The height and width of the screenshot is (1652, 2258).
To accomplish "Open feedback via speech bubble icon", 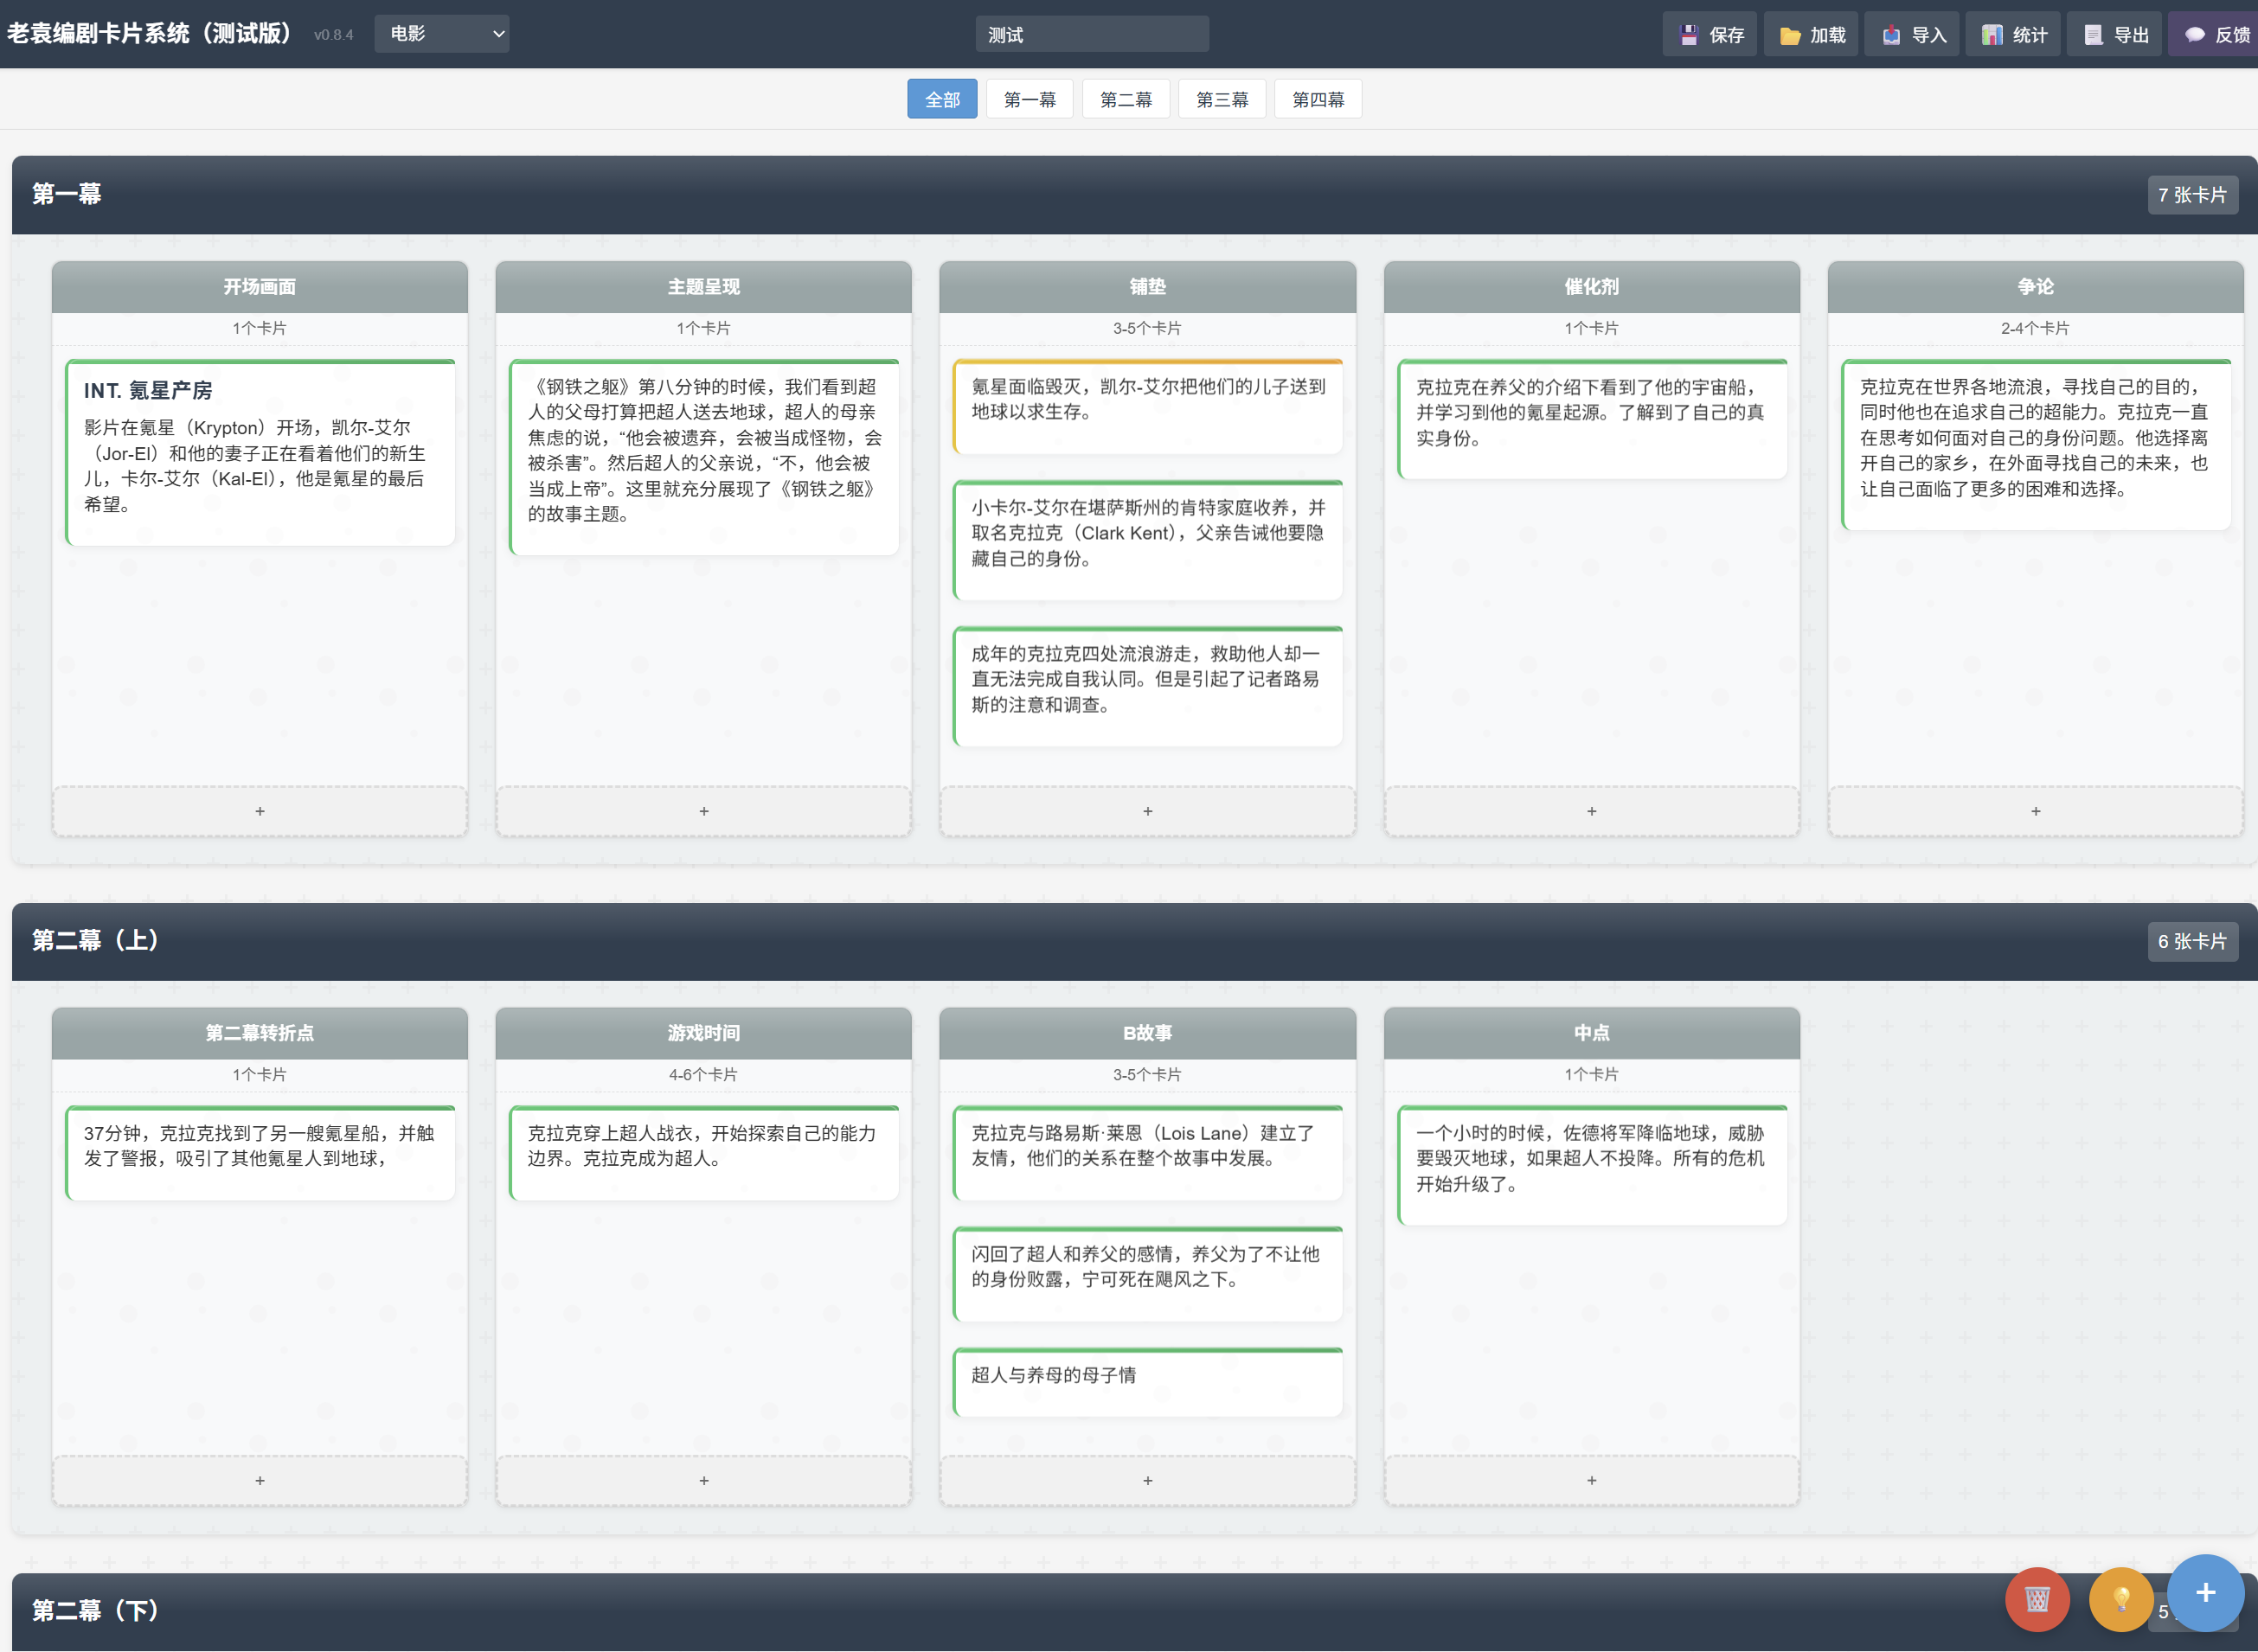I will point(2194,35).
